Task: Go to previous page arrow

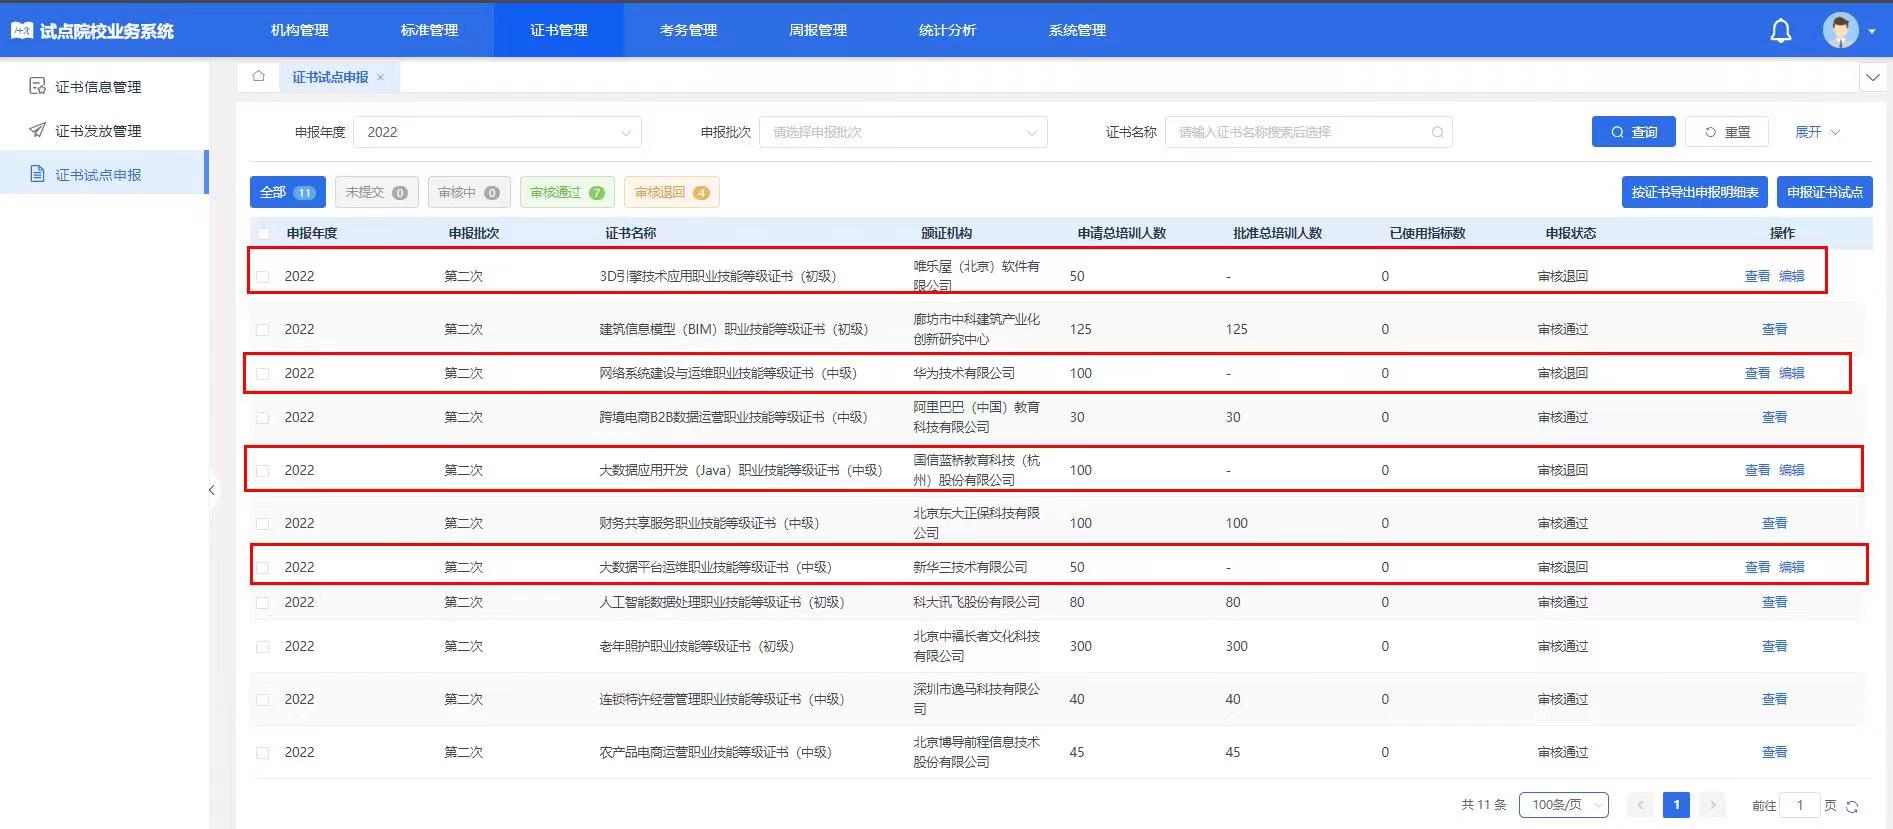Action: click(1640, 805)
